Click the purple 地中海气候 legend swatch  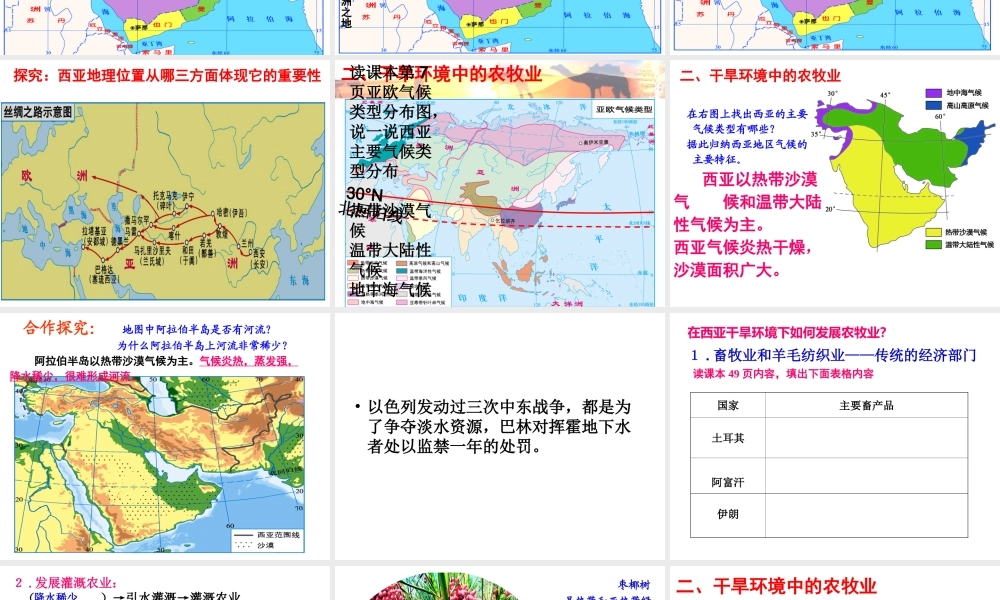pos(933,93)
